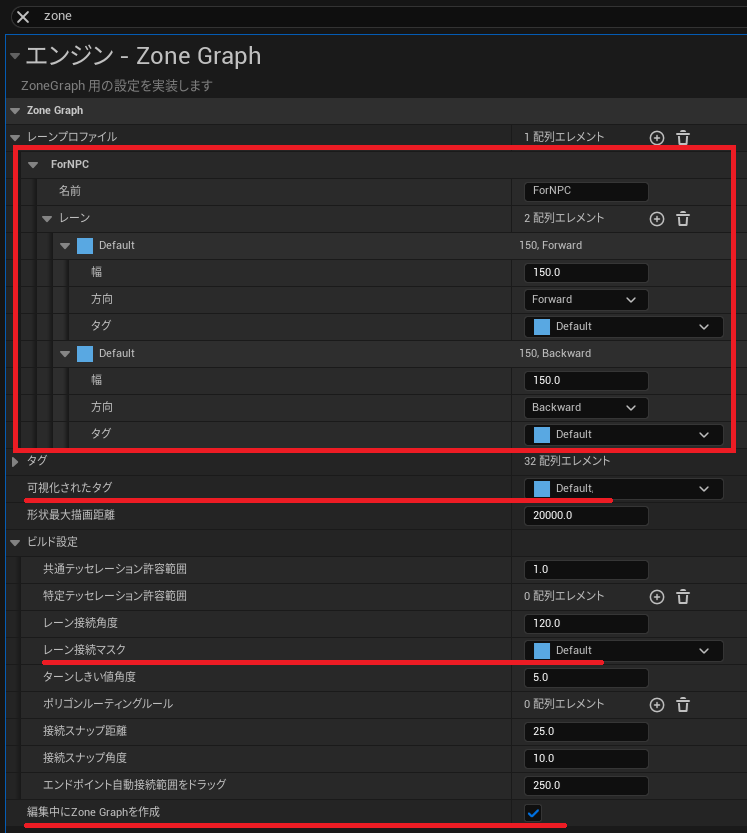The image size is (747, 833).
Task: Clear 特定テッセレーション許容範囲 array with trash icon
Action: point(683,597)
